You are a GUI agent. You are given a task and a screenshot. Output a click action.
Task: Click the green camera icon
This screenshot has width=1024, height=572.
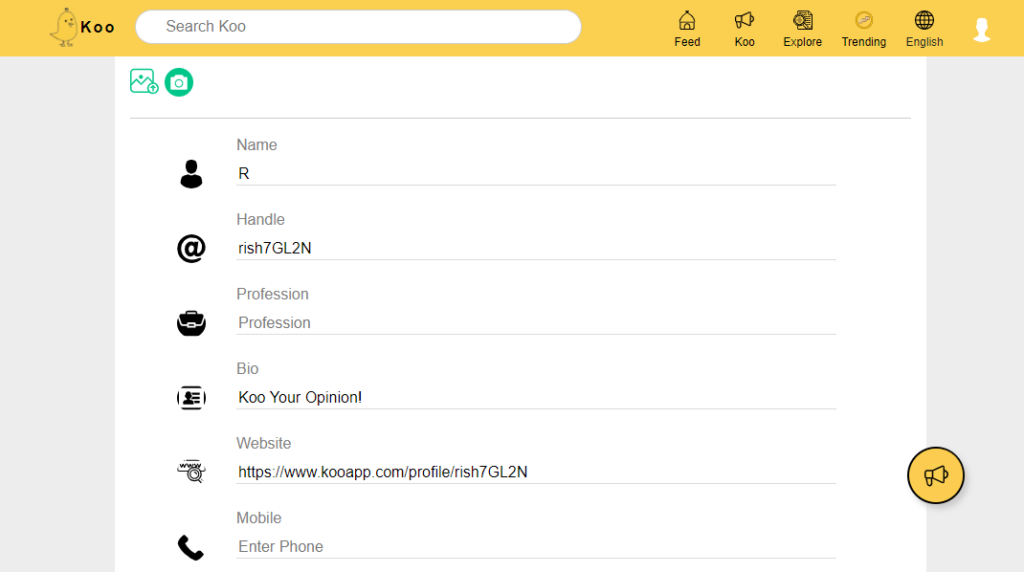pyautogui.click(x=179, y=83)
